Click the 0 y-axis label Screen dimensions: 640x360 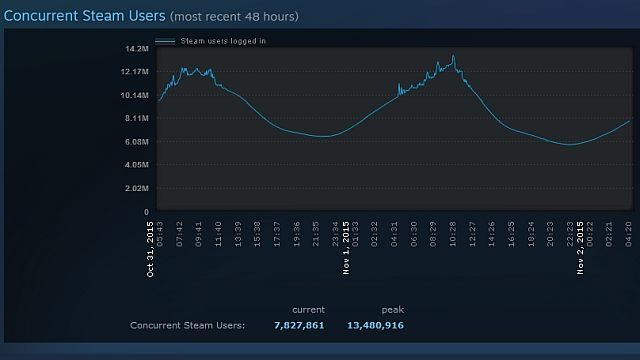pyautogui.click(x=147, y=212)
